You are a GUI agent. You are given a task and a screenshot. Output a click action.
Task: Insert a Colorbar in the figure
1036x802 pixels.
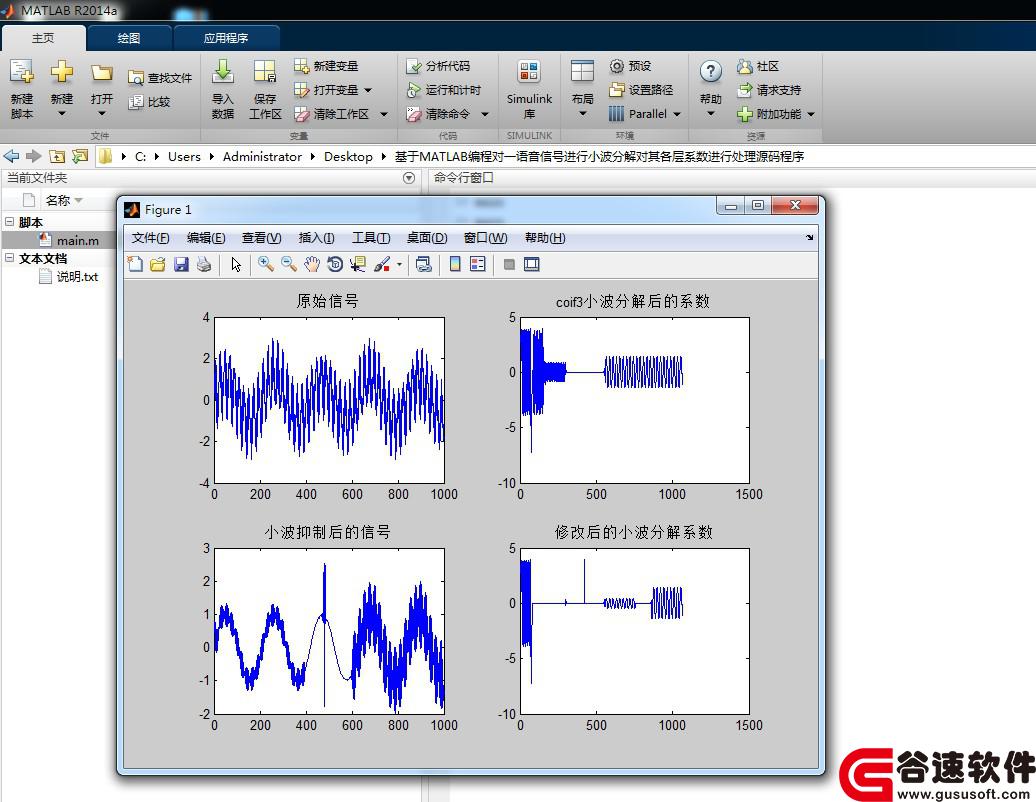[455, 264]
